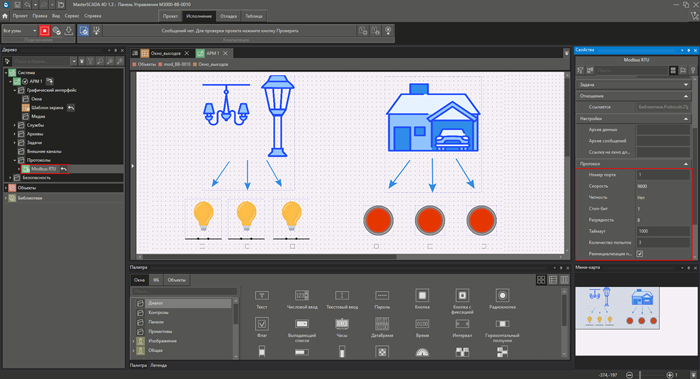Select the Выпадающий список palette element
Screen dimensions: 700x379
(x=302, y=329)
